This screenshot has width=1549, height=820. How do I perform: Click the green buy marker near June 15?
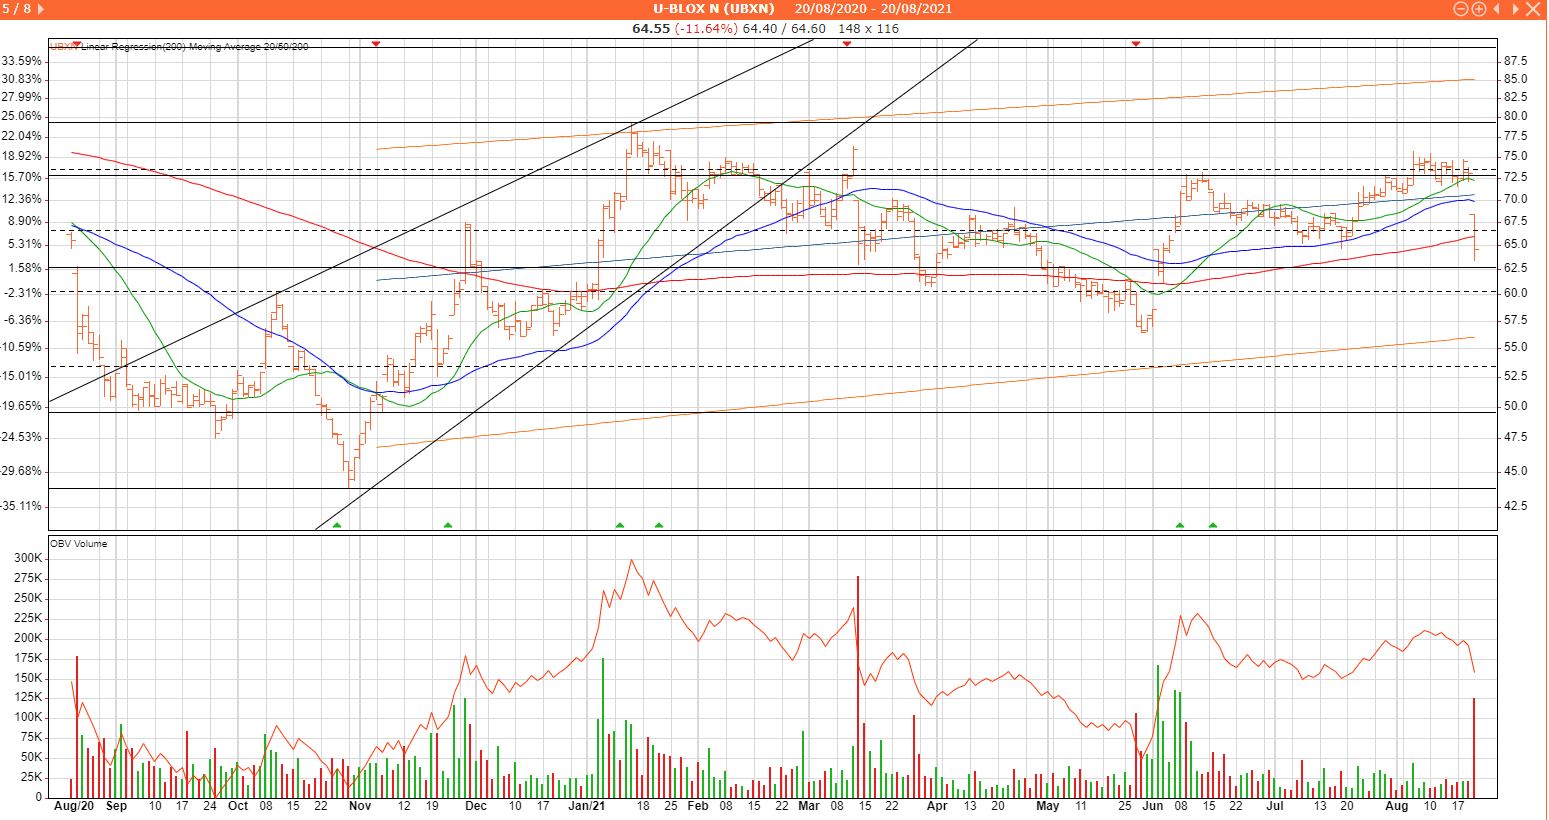[1214, 525]
